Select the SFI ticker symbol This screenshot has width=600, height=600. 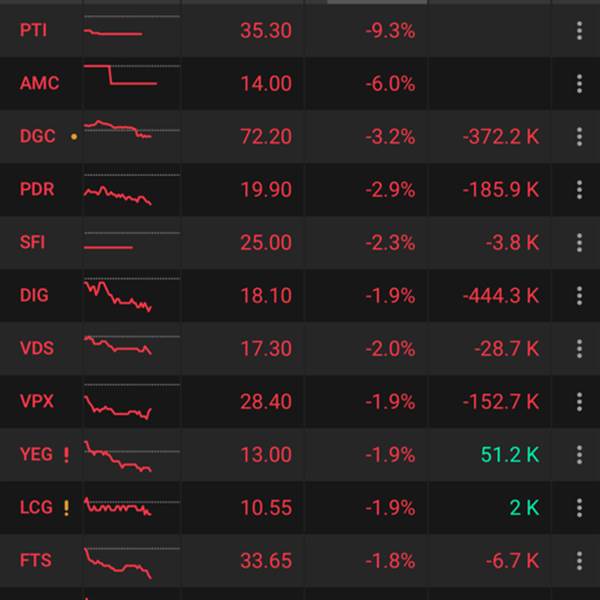[x=32, y=243]
